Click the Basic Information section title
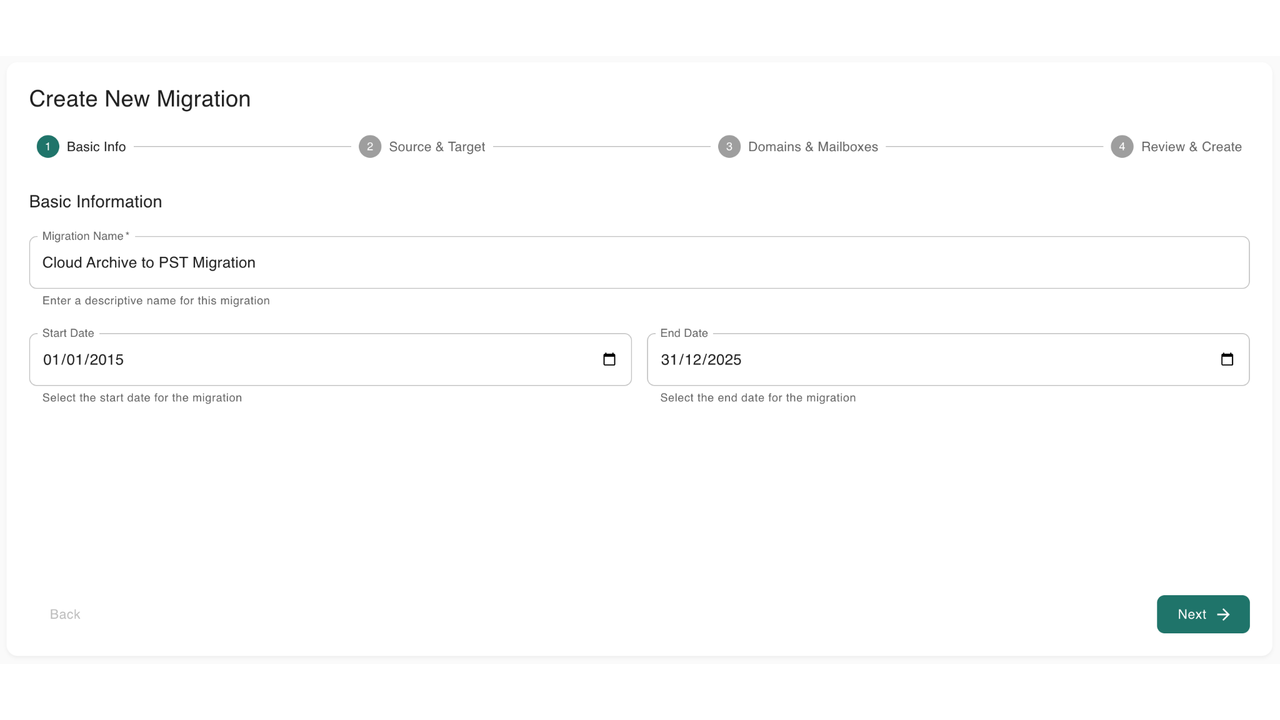Viewport: 1280px width, 720px height. tap(95, 202)
